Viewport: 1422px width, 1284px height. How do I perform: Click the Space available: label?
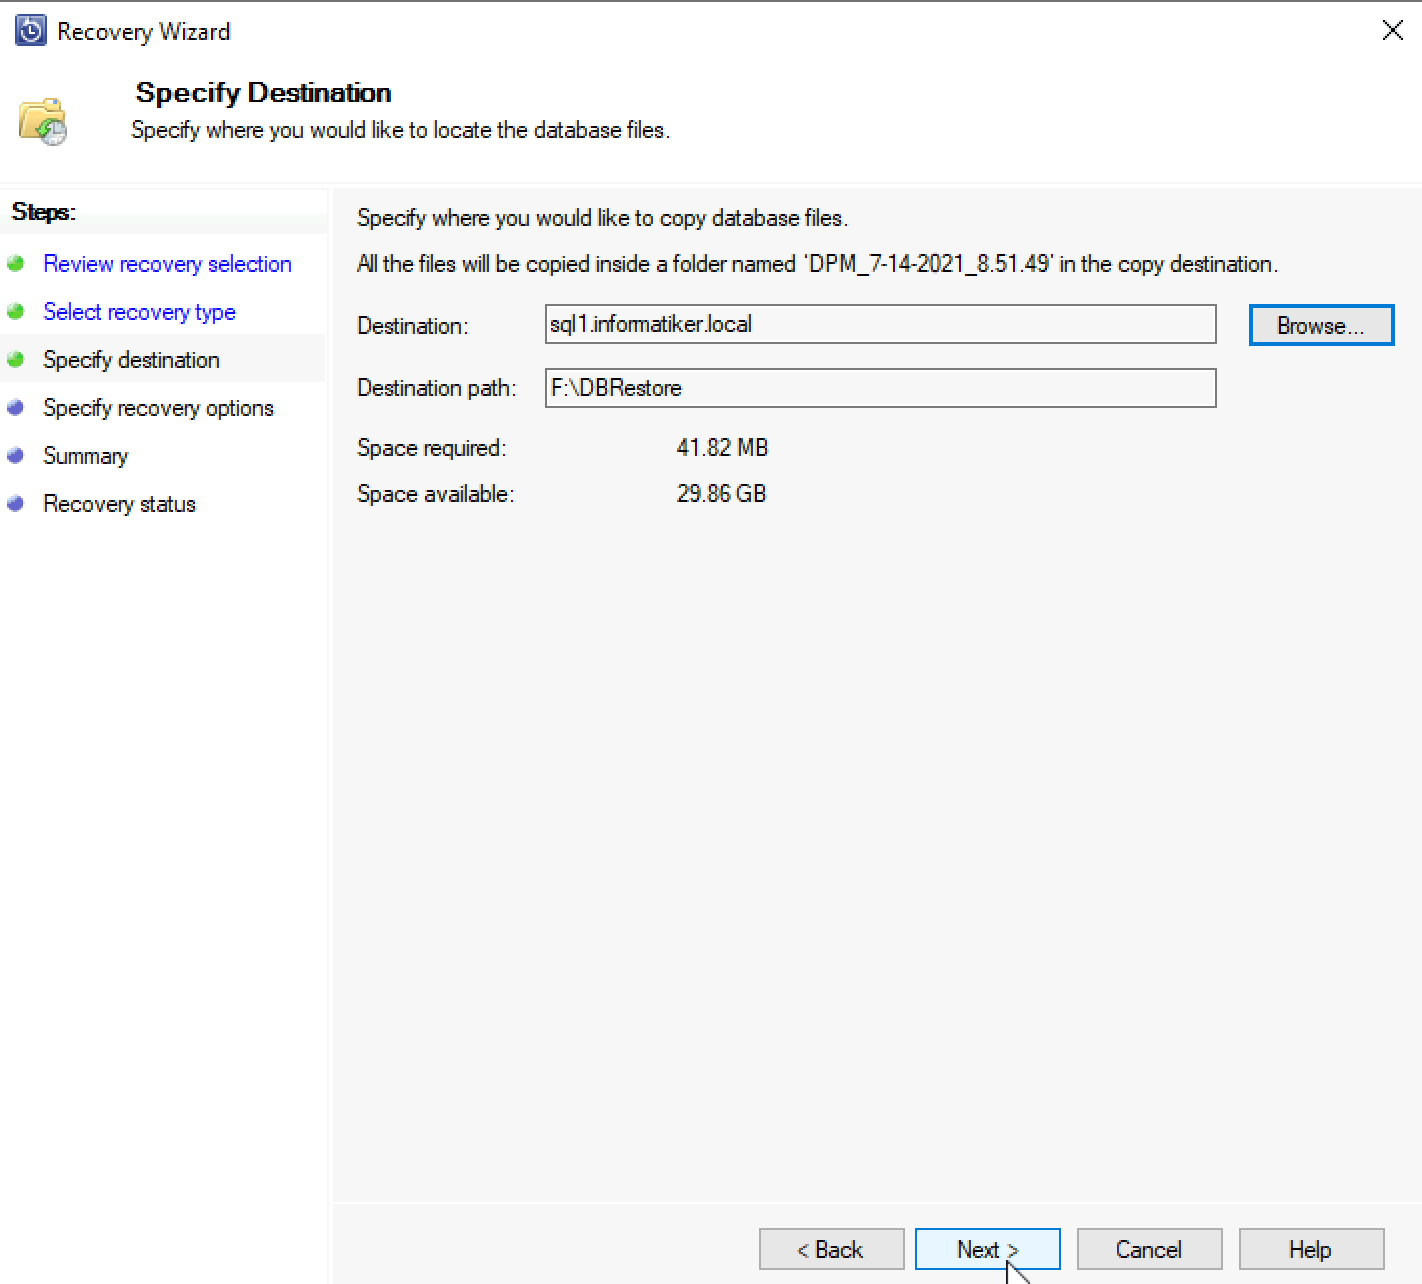click(x=436, y=494)
